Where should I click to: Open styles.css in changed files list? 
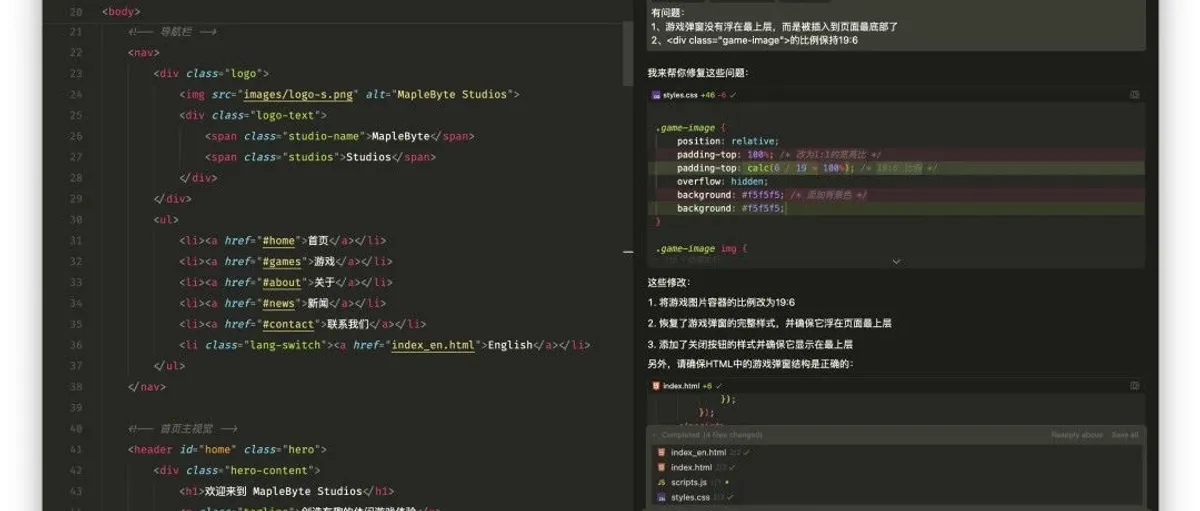690,497
